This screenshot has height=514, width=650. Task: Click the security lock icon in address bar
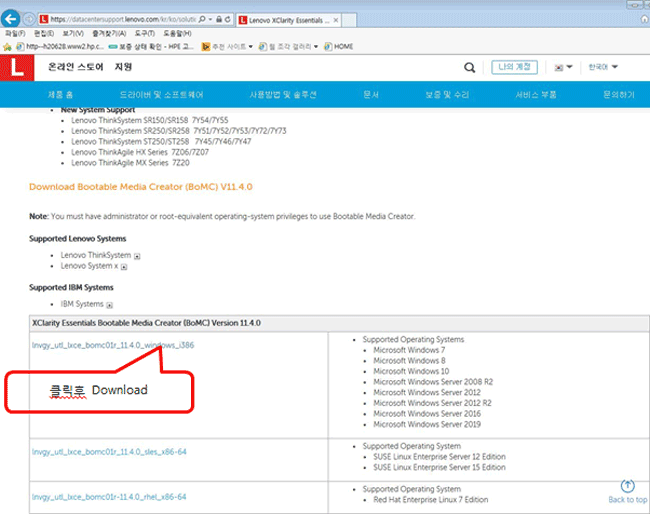[x=219, y=19]
